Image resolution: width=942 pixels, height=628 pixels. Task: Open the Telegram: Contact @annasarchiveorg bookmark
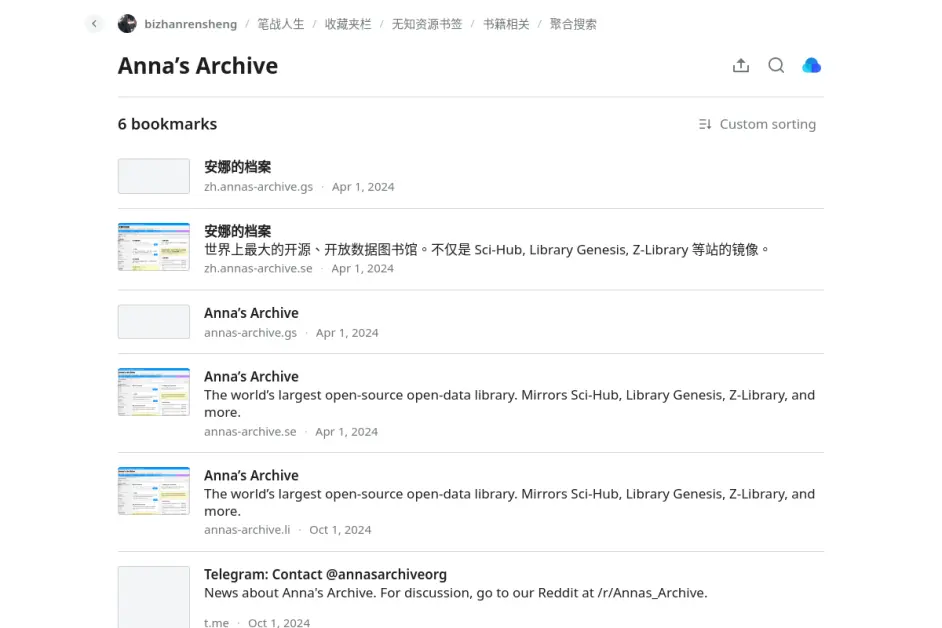click(x=325, y=574)
